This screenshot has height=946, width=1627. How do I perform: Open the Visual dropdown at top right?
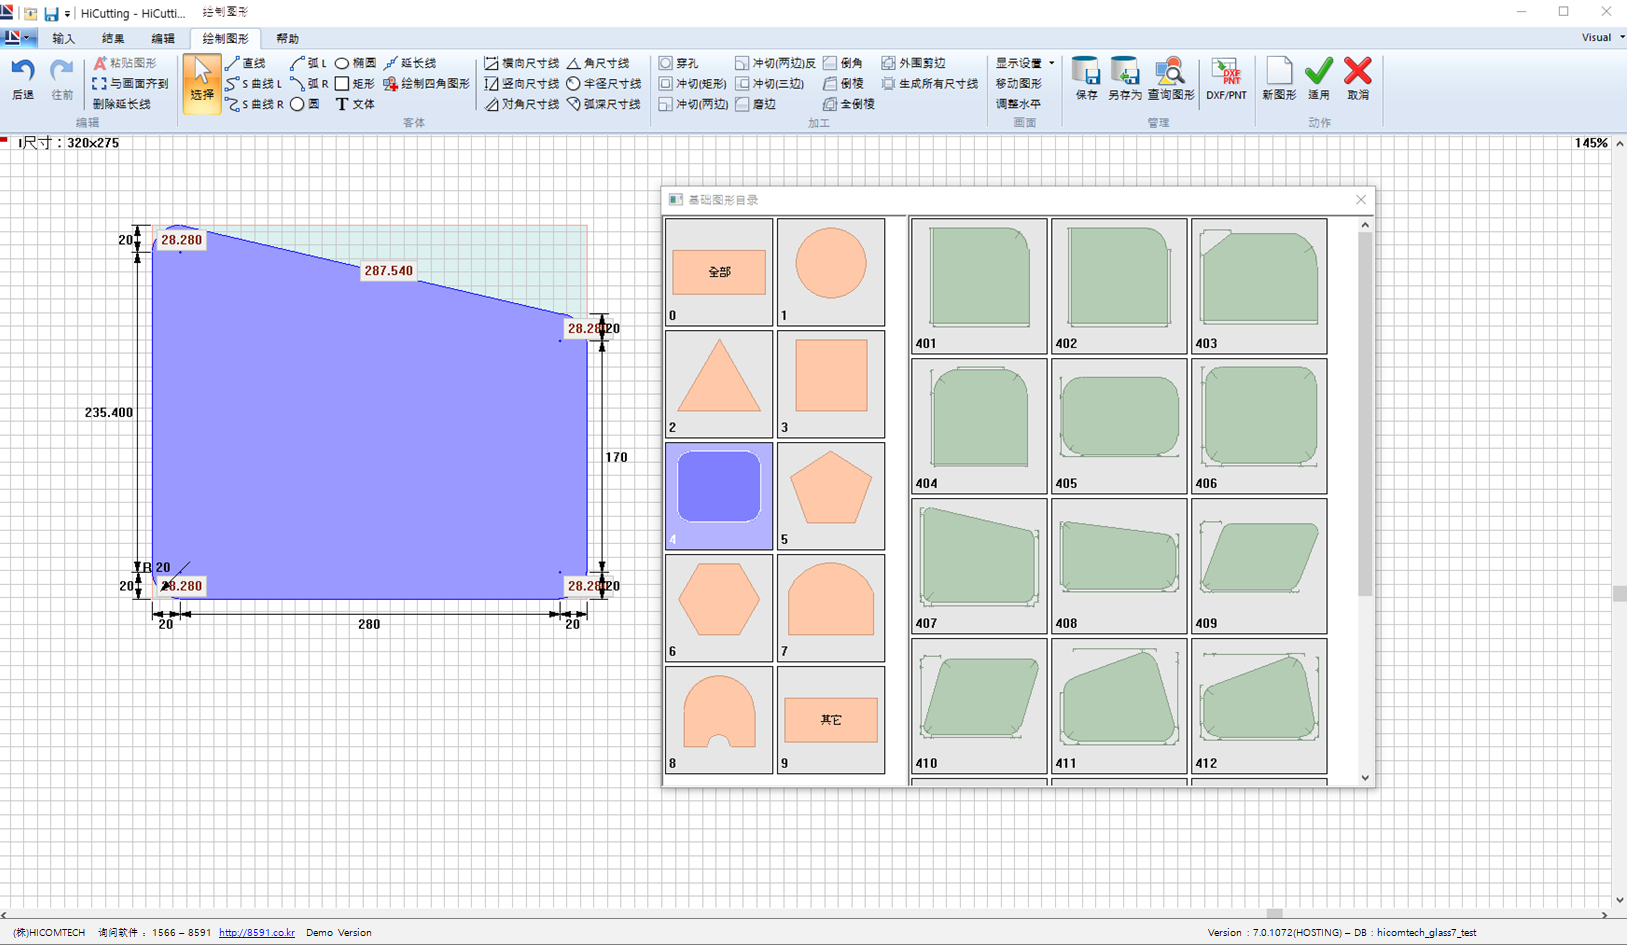pyautogui.click(x=1602, y=37)
